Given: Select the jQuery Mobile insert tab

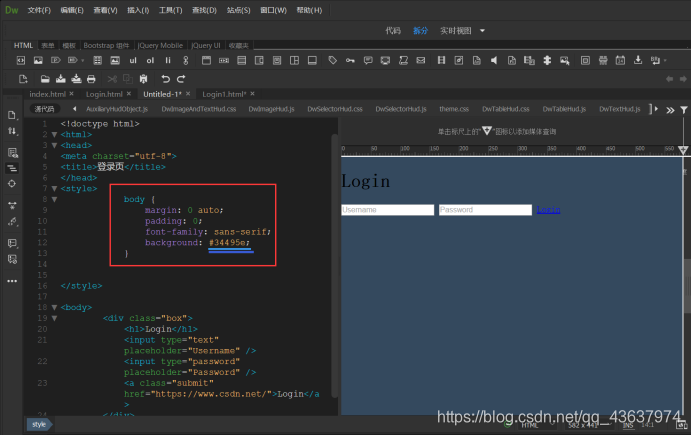Looking at the screenshot, I should click(160, 45).
